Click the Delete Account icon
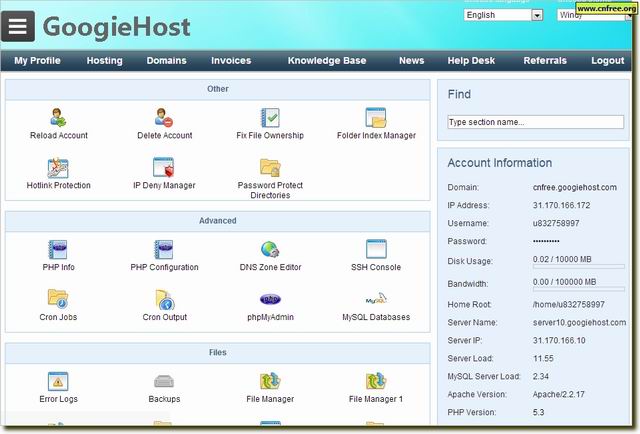 pyautogui.click(x=164, y=118)
